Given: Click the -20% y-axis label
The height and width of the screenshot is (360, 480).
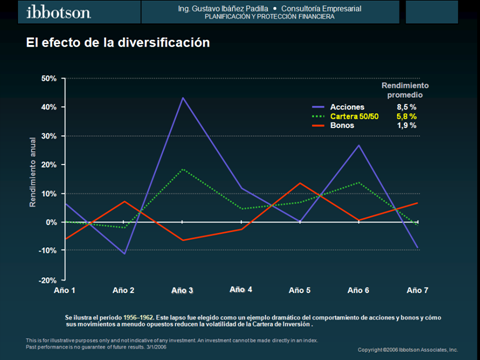Looking at the screenshot, I should 47,280.
